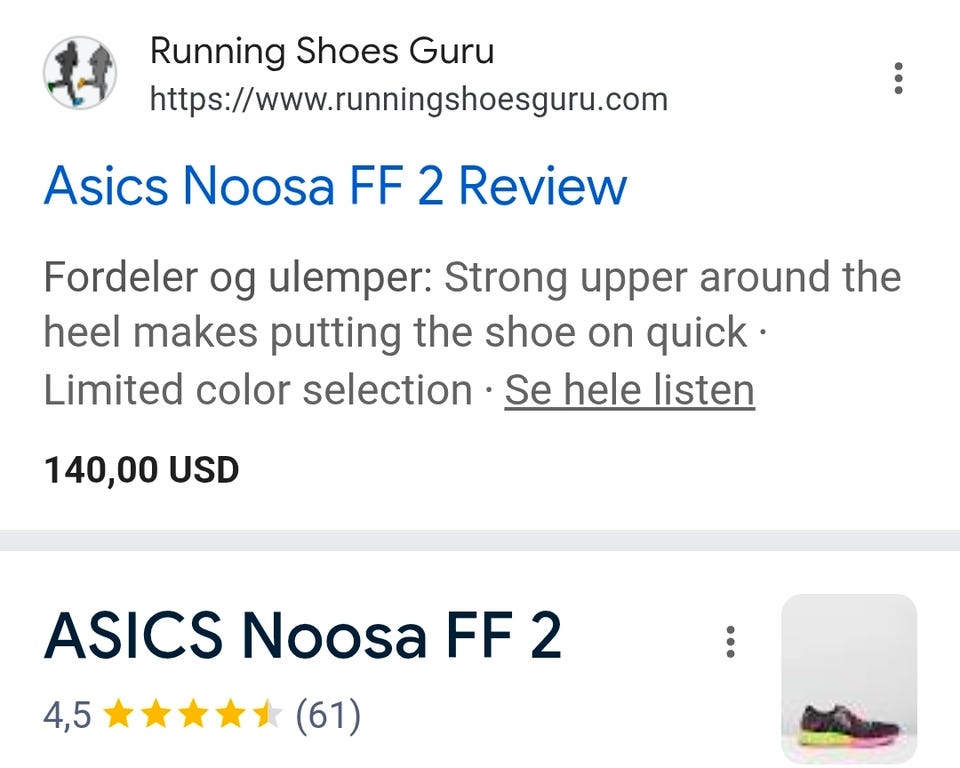Click the ASICS Noosa FF 2 heading
Image resolution: width=960 pixels, height=768 pixels.
pos(302,635)
